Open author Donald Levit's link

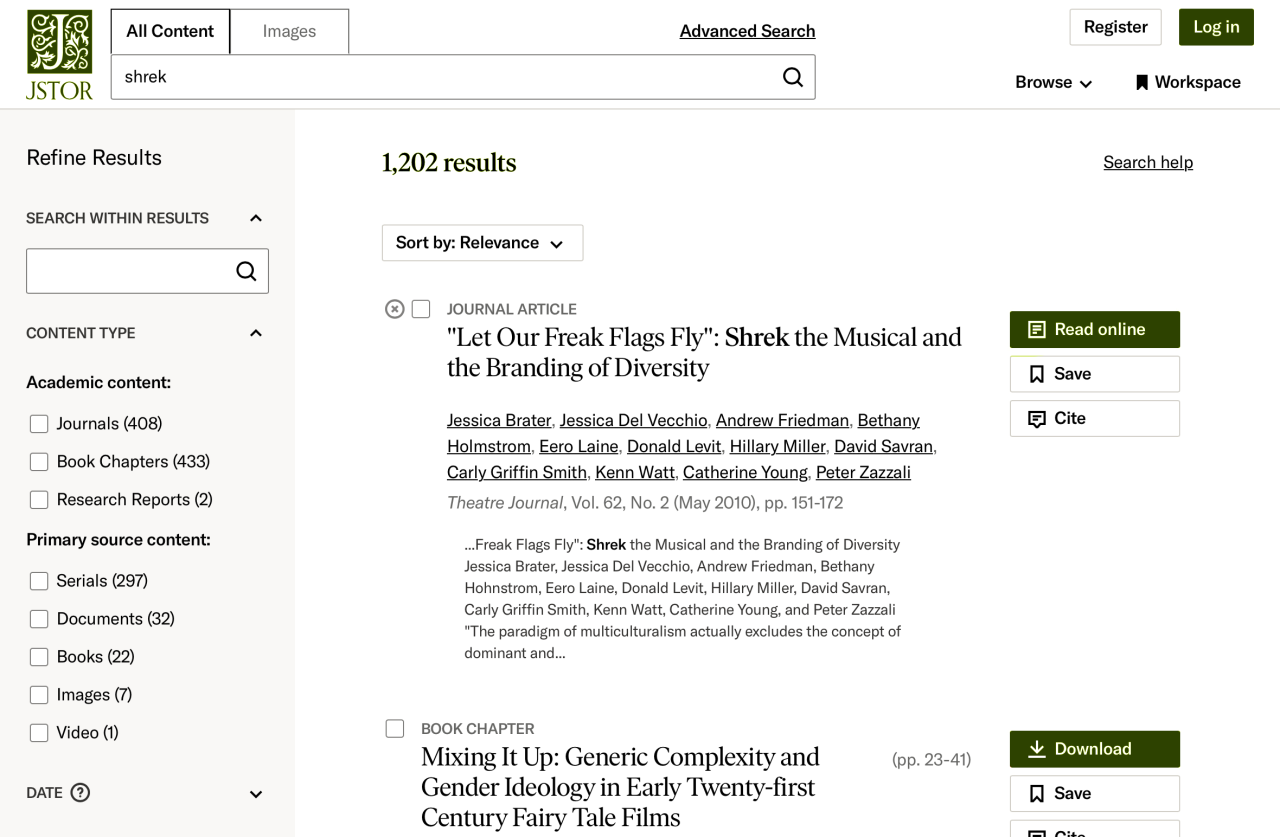[x=674, y=446]
